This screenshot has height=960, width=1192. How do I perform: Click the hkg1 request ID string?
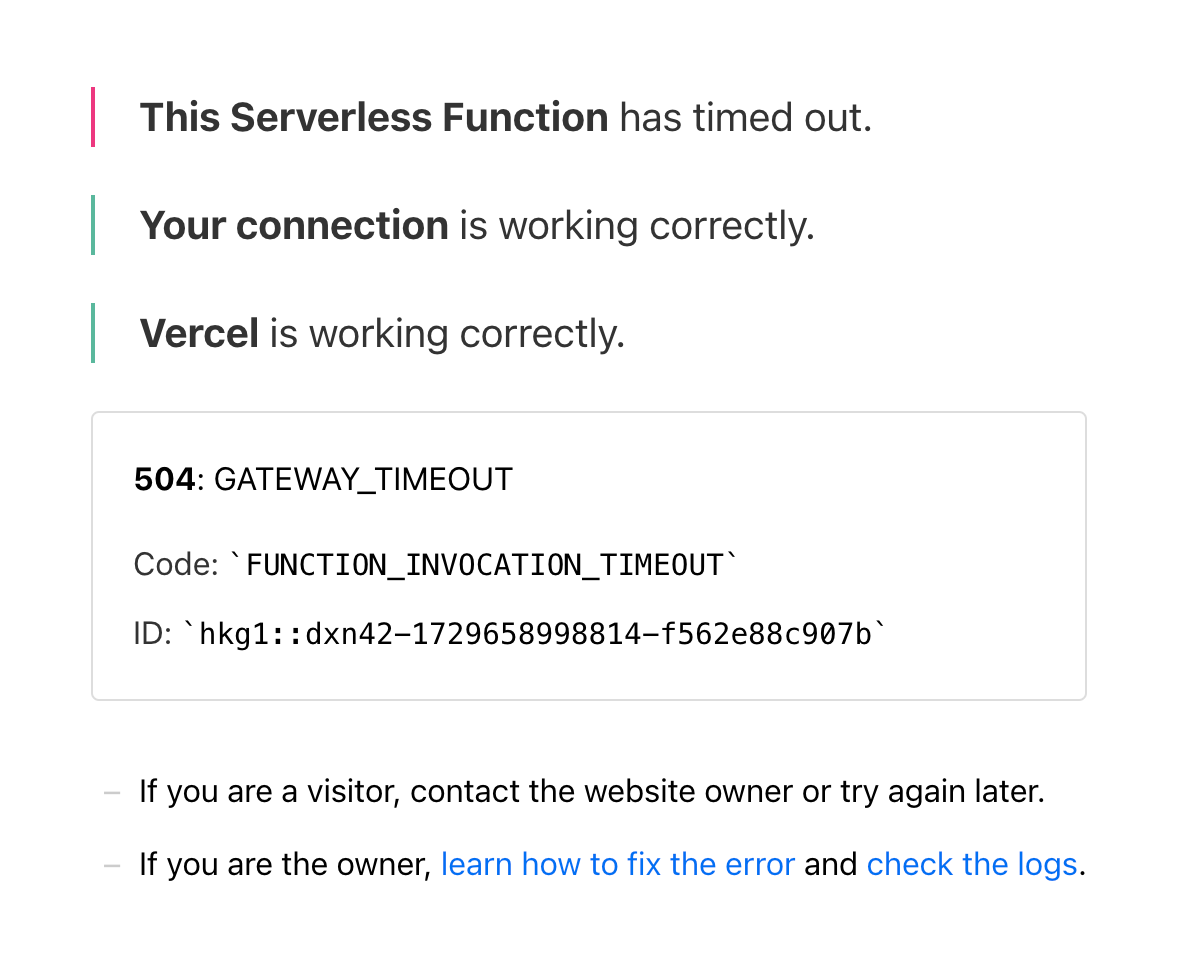click(x=535, y=634)
